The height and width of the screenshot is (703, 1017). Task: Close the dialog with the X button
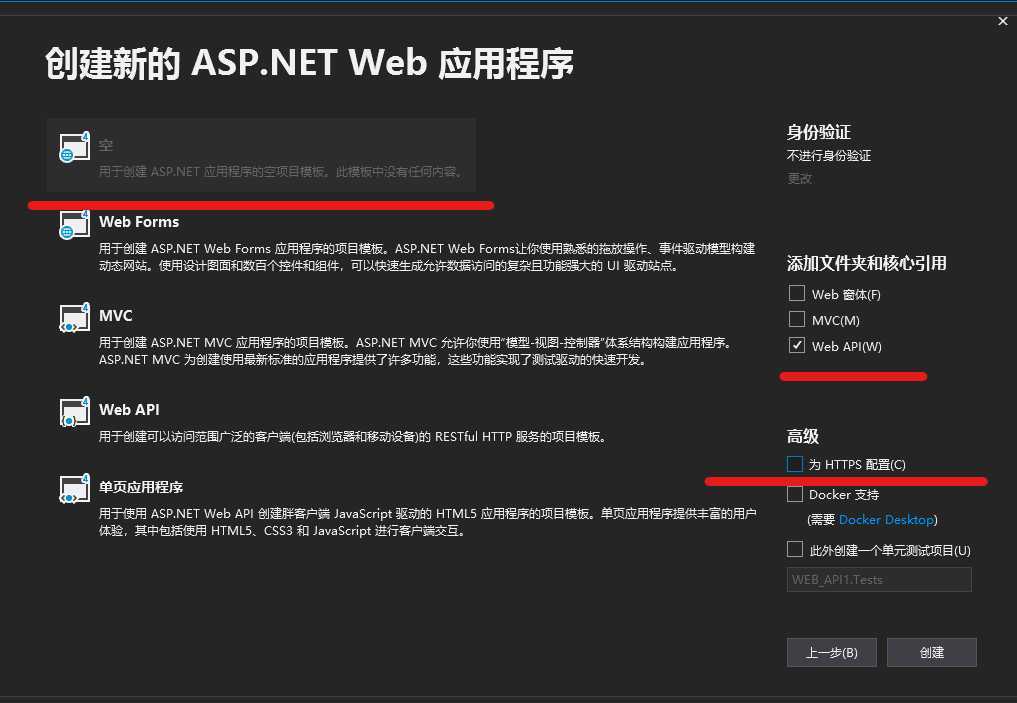tap(1003, 21)
